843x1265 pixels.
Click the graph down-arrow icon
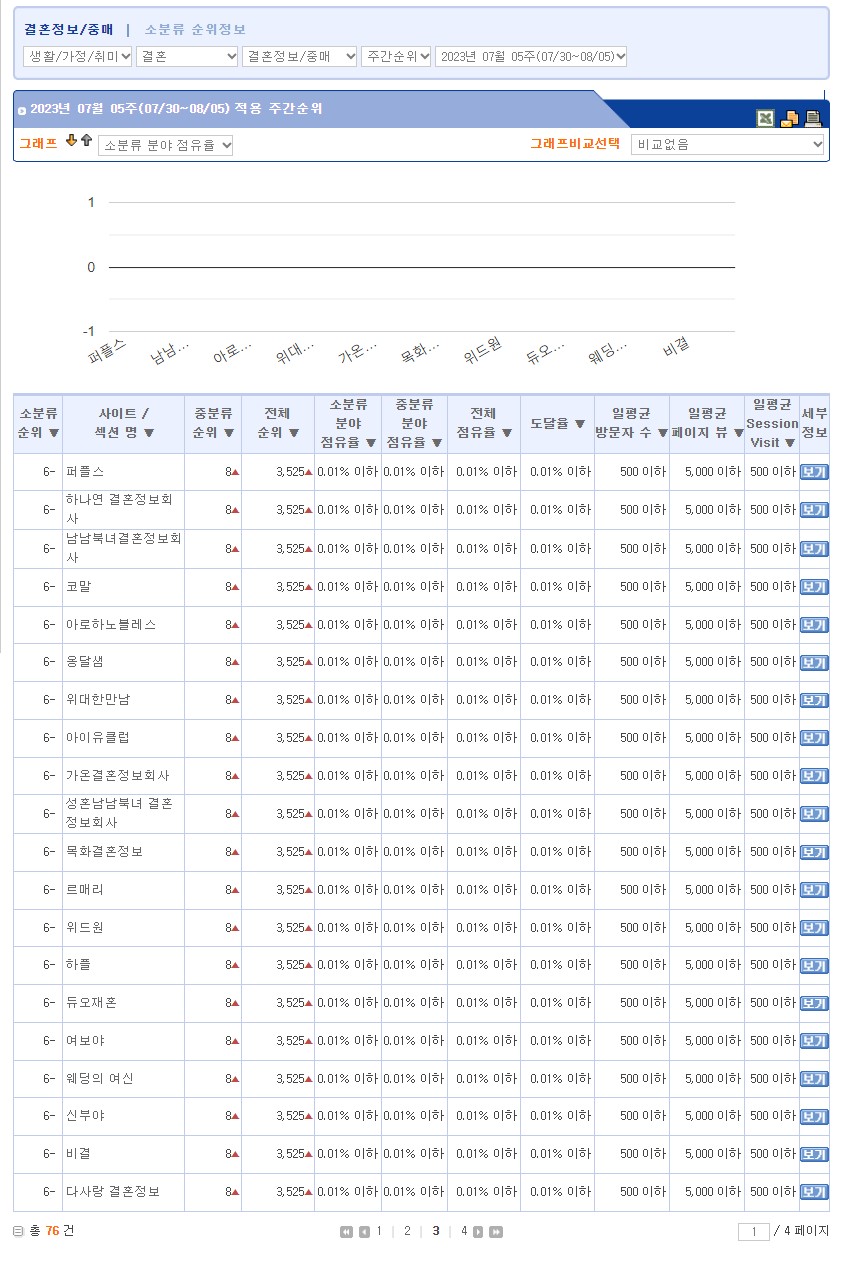coord(71,141)
